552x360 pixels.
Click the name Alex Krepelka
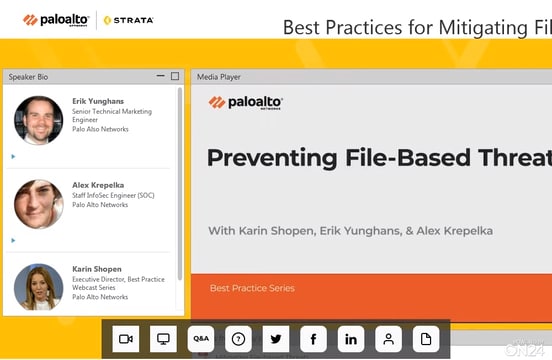(98, 185)
